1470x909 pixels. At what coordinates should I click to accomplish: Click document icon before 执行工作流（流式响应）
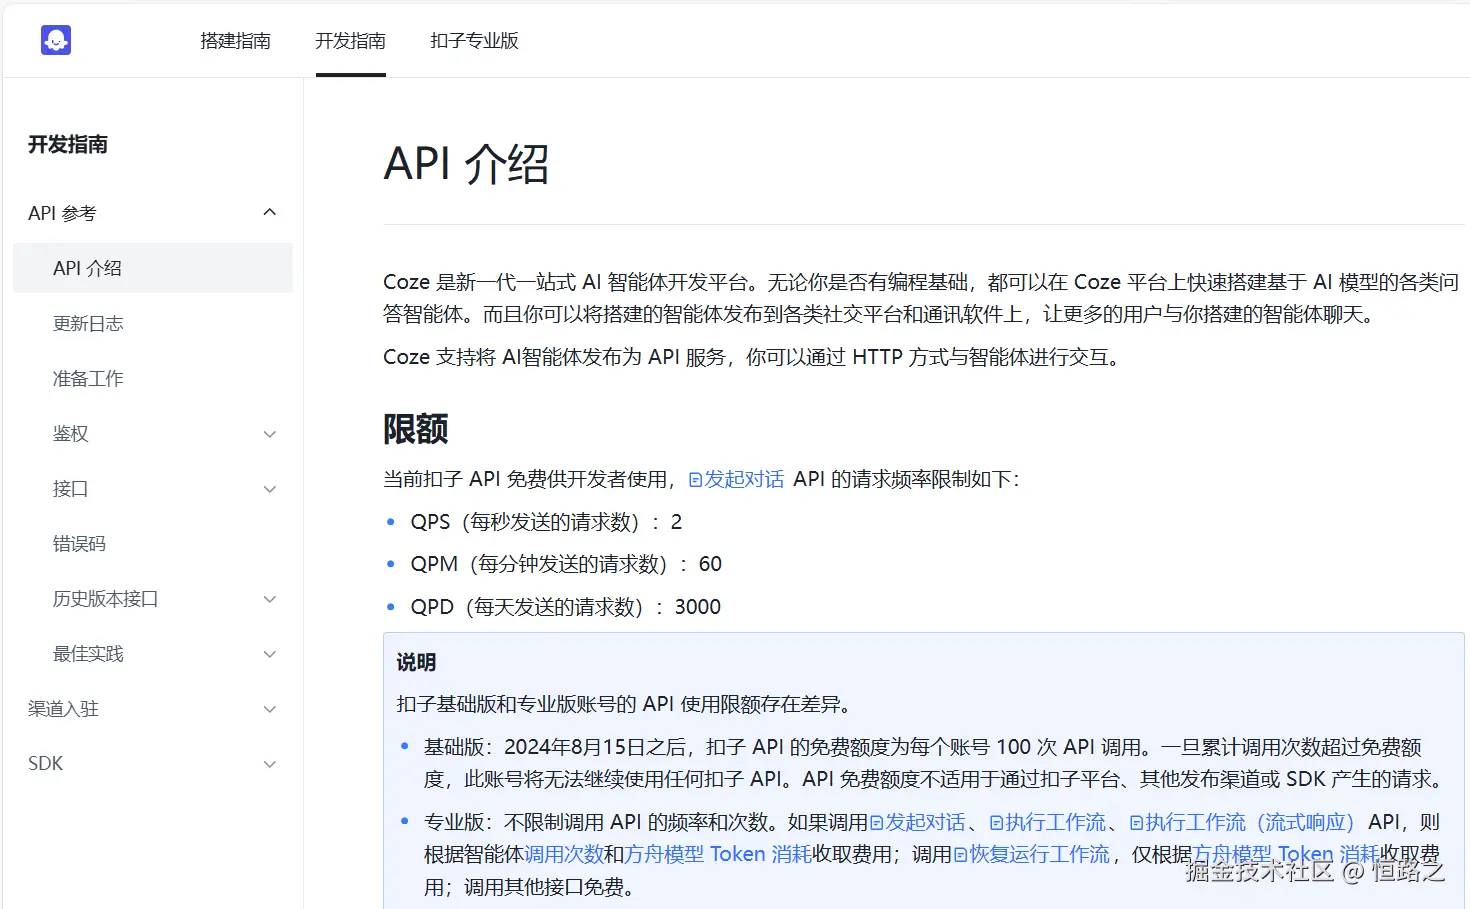tap(1136, 823)
